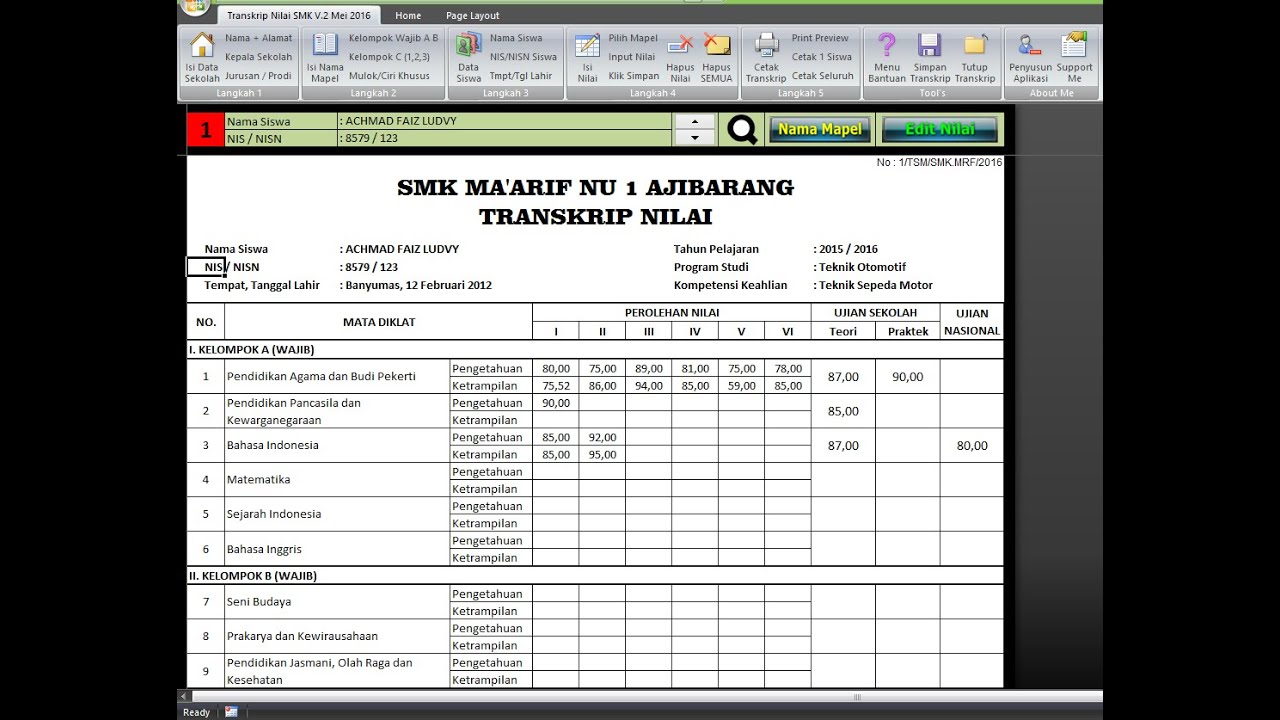Screen dimensions: 1280x720
Task: Choose Kelompok C (1,2,3) command
Action: (x=389, y=57)
